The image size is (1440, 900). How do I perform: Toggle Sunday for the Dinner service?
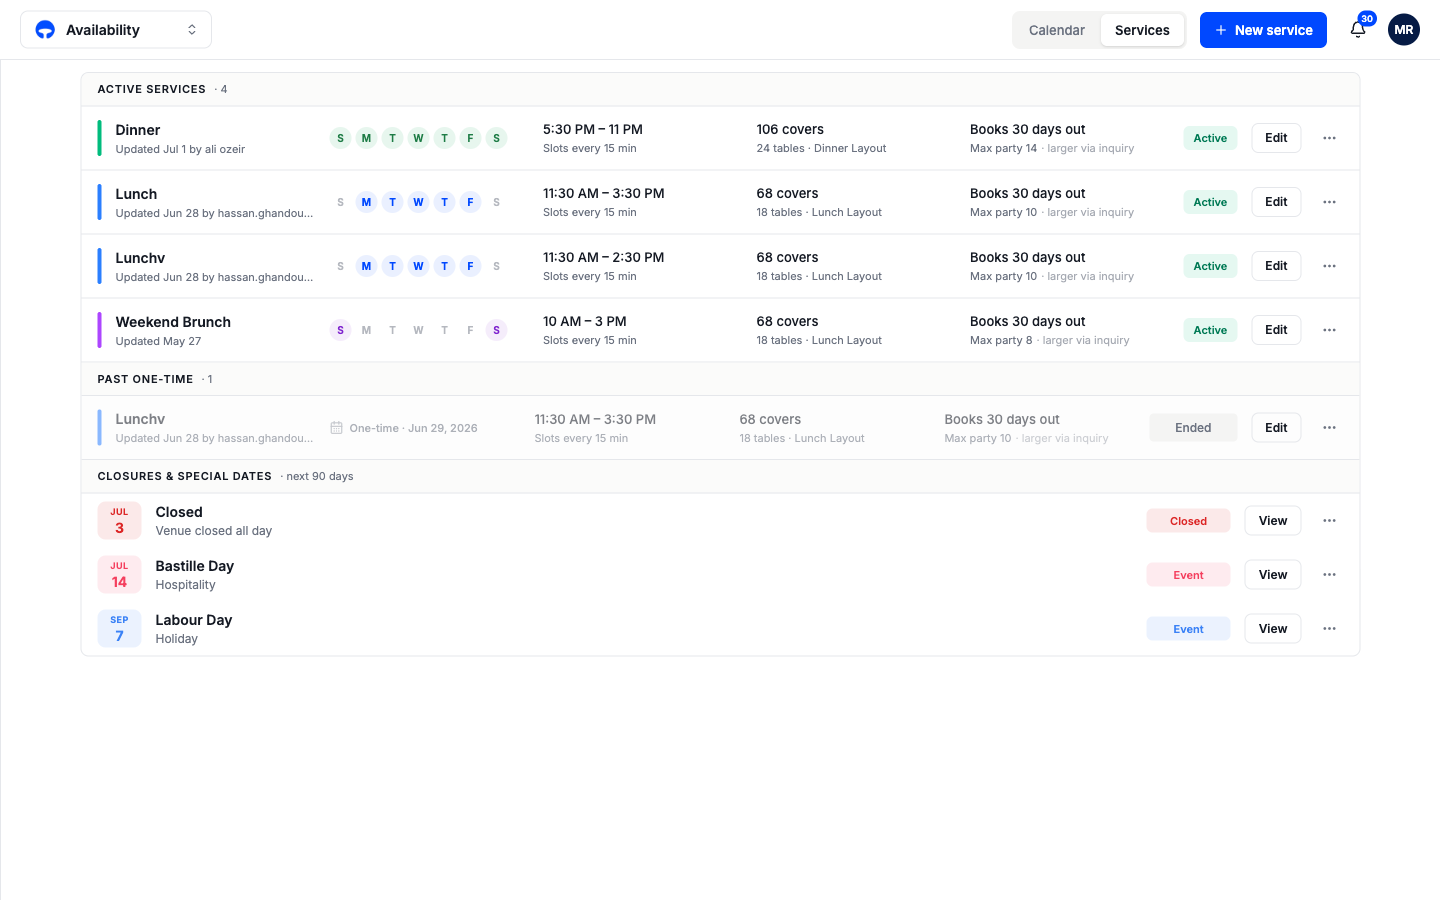click(340, 138)
